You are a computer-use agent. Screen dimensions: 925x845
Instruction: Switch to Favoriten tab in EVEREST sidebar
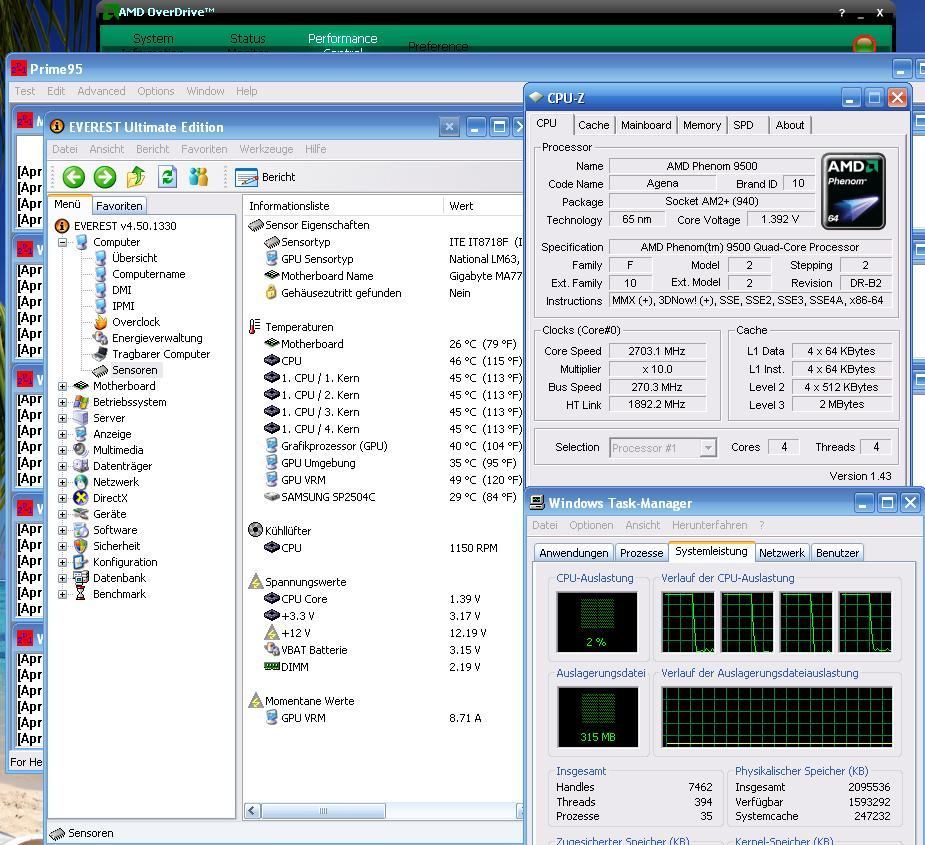click(x=119, y=206)
